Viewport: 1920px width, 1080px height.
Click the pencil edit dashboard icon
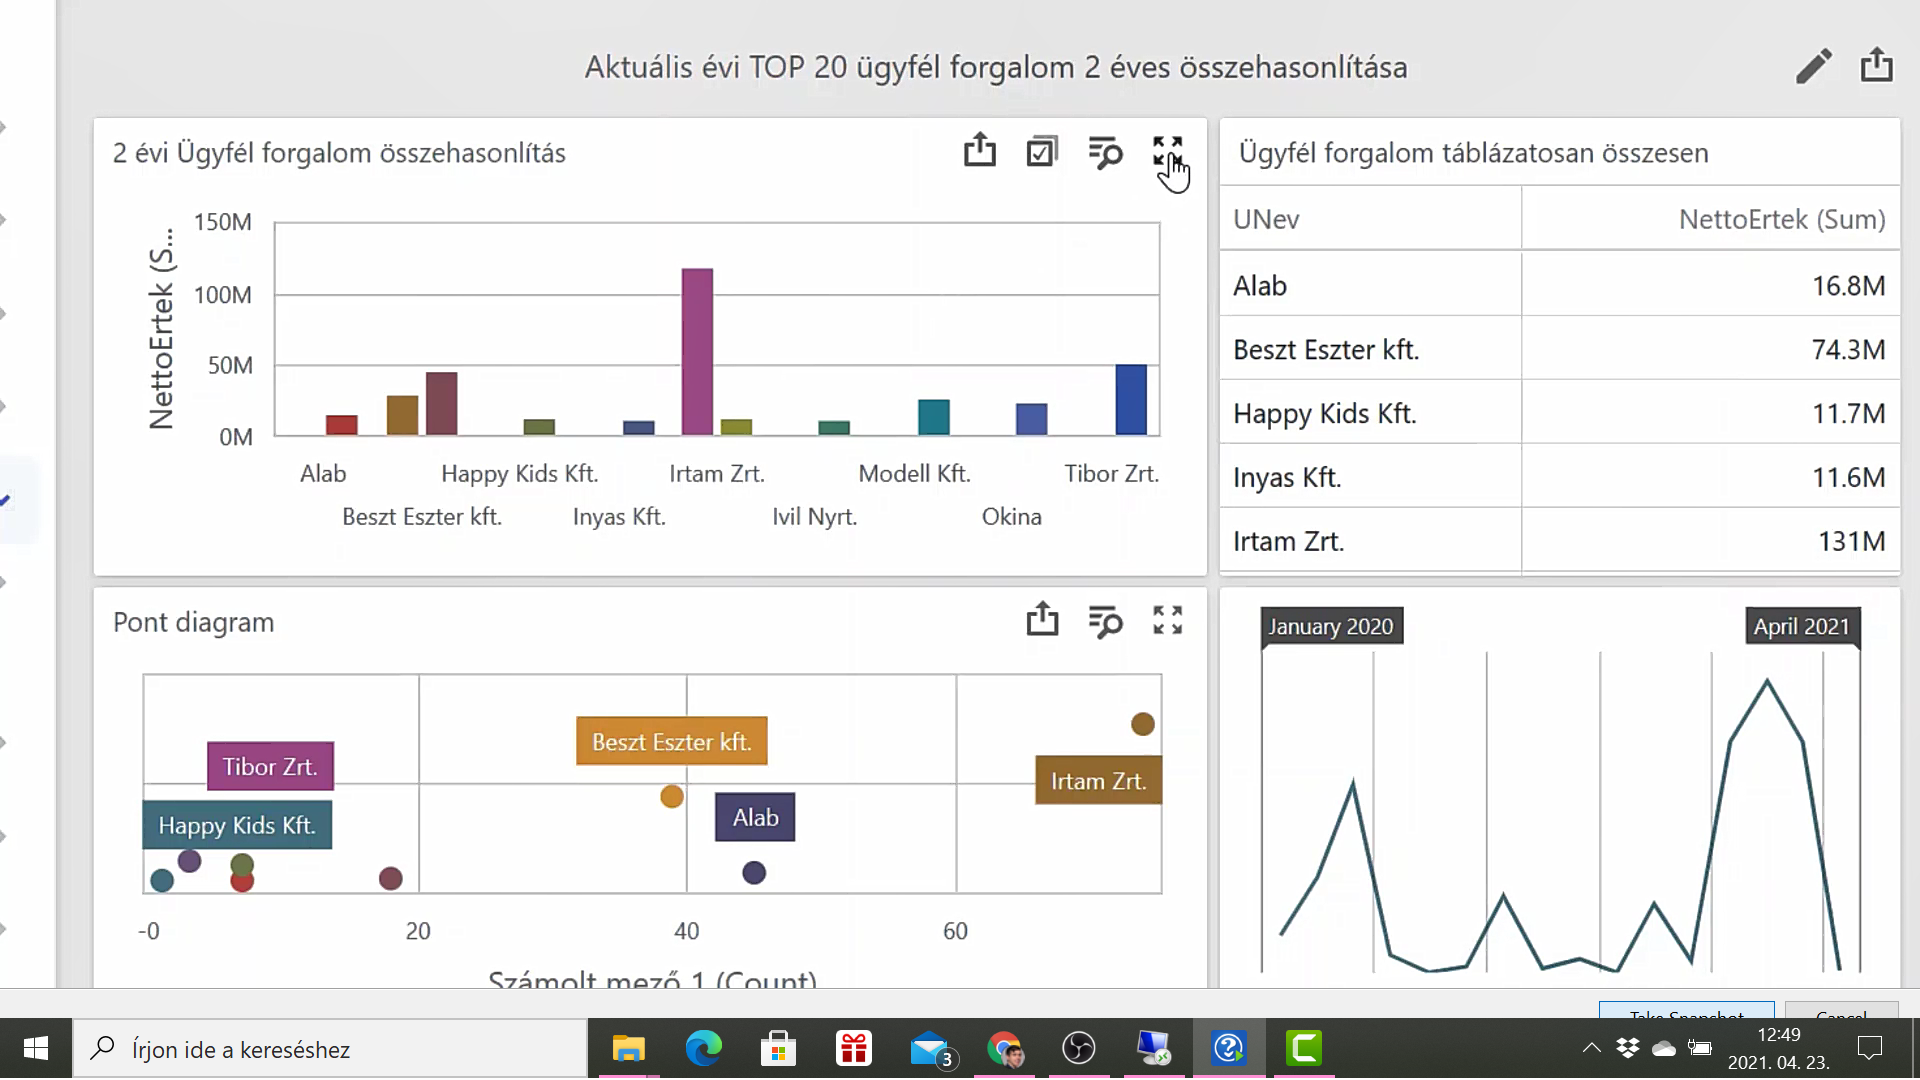click(1813, 67)
